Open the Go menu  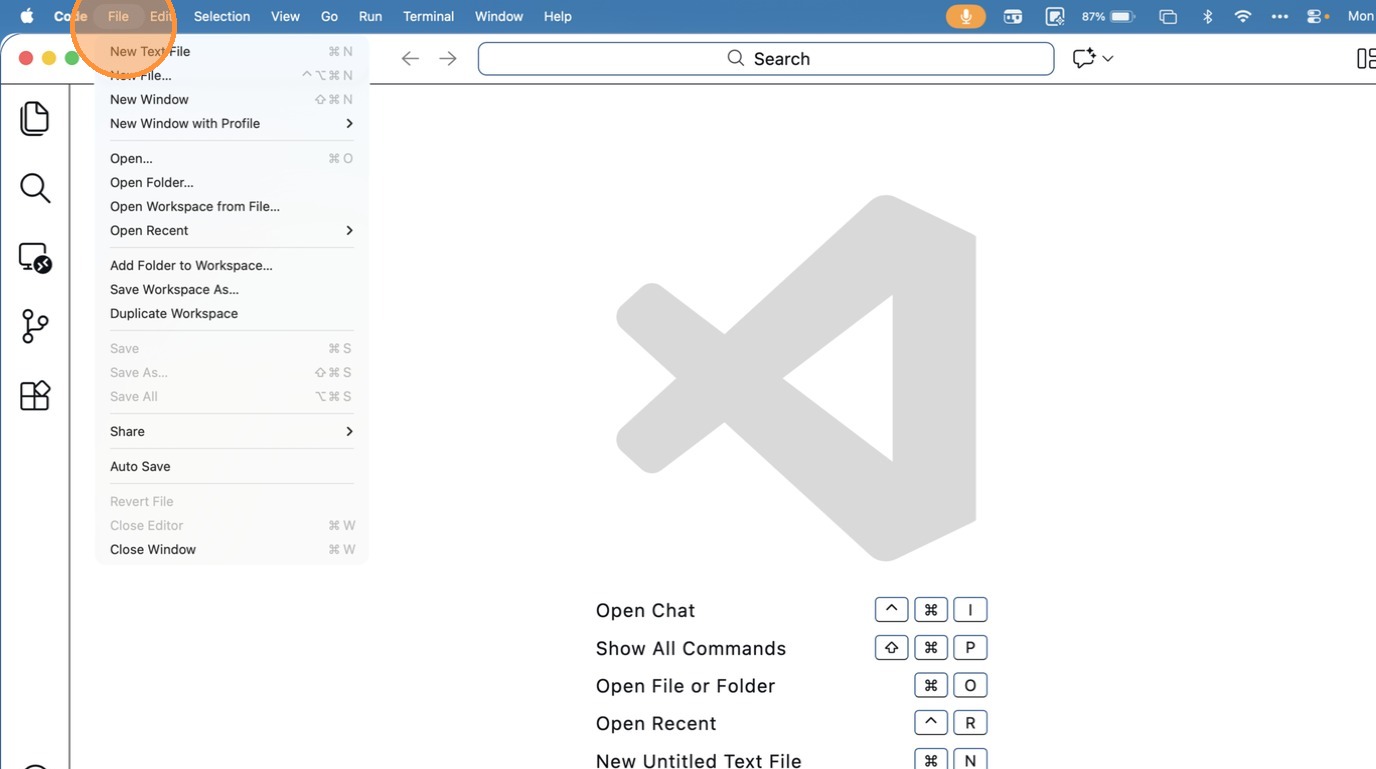(329, 16)
